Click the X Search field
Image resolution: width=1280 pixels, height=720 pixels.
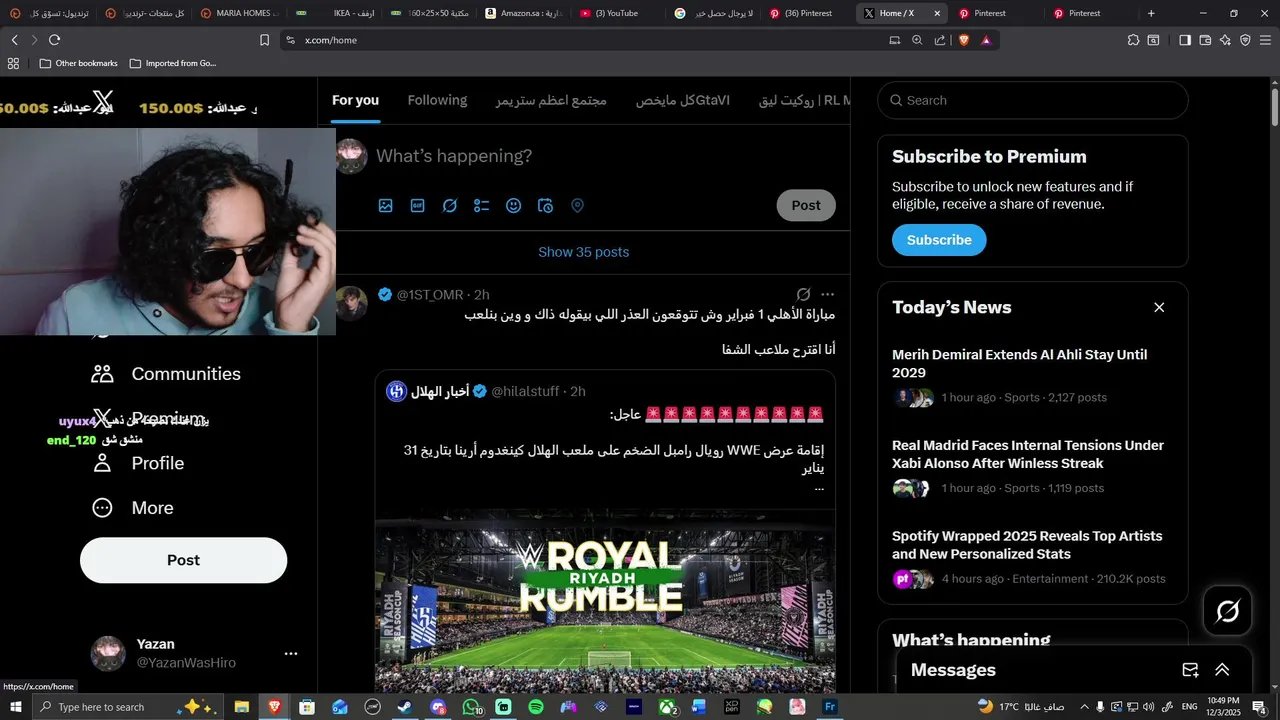[1033, 100]
